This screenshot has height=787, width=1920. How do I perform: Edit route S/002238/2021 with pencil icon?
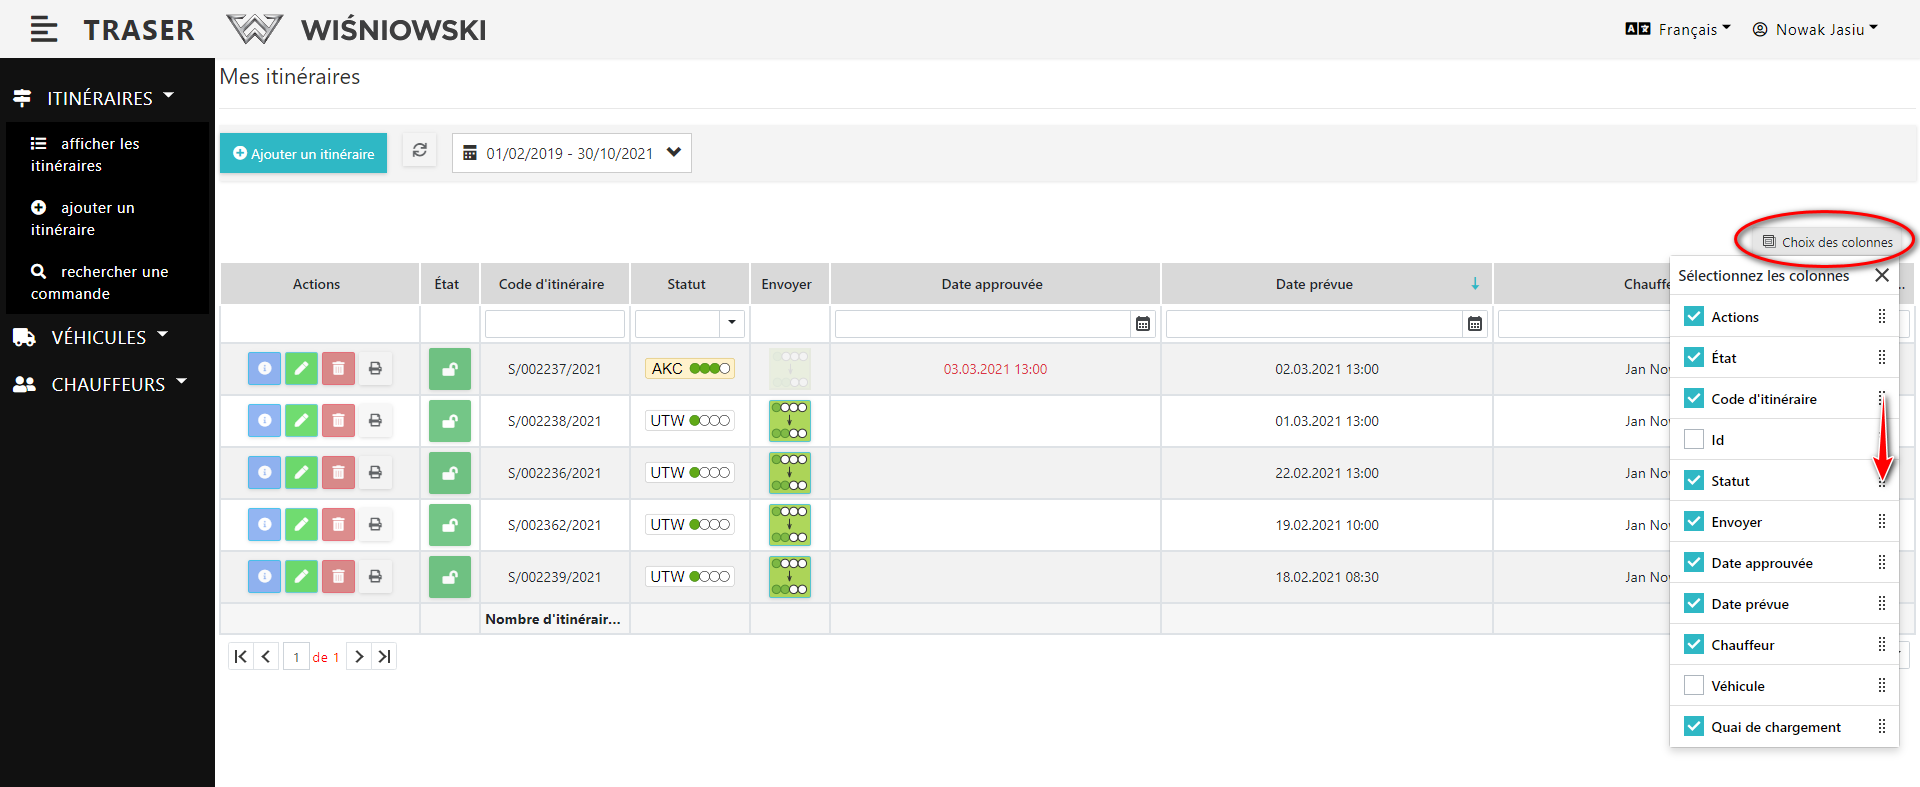[301, 421]
